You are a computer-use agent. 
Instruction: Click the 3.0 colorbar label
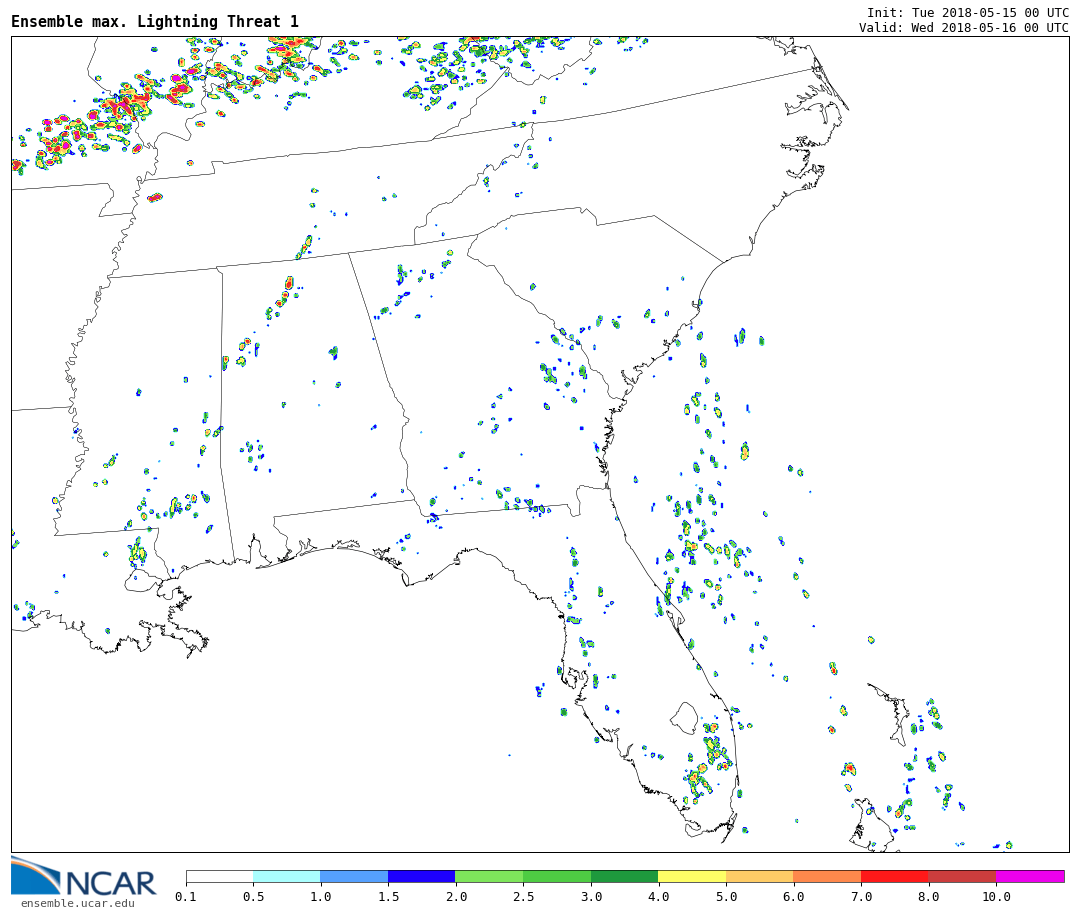point(591,897)
